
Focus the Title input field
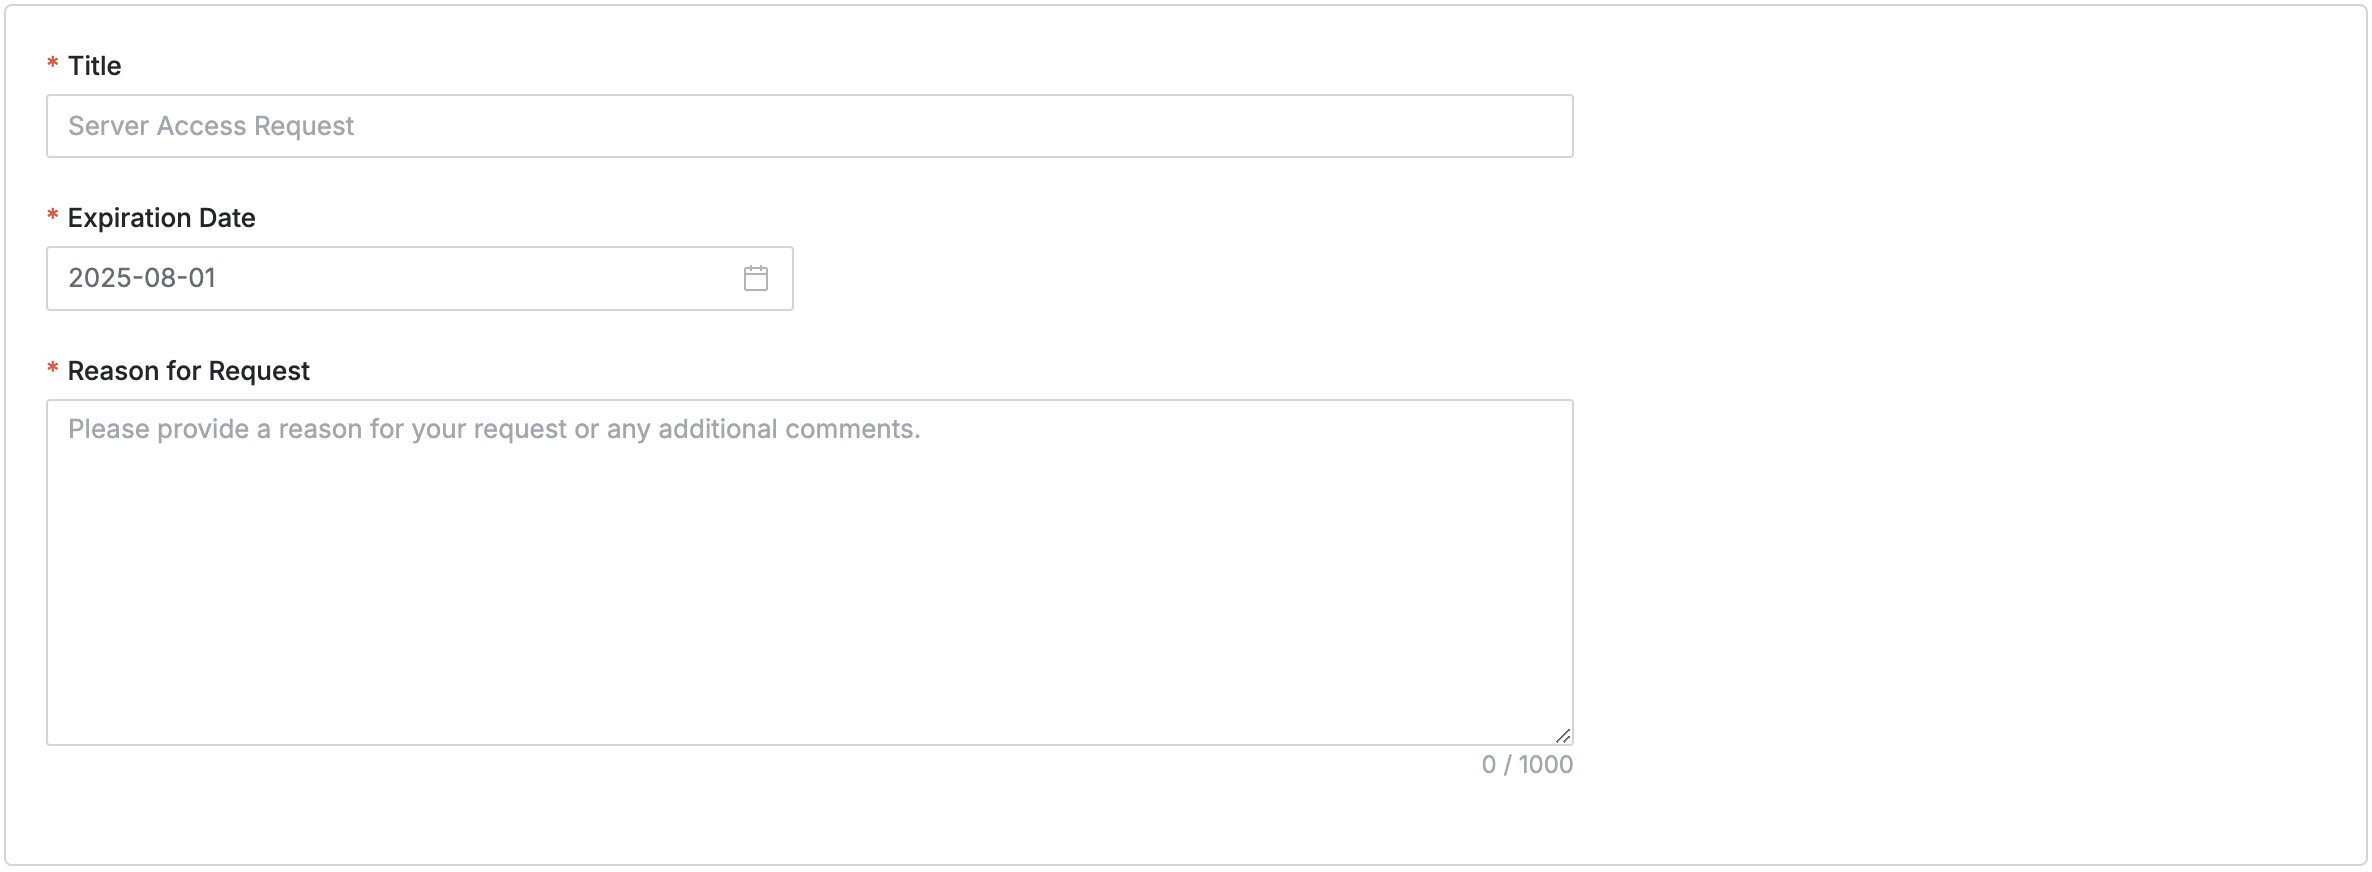808,126
